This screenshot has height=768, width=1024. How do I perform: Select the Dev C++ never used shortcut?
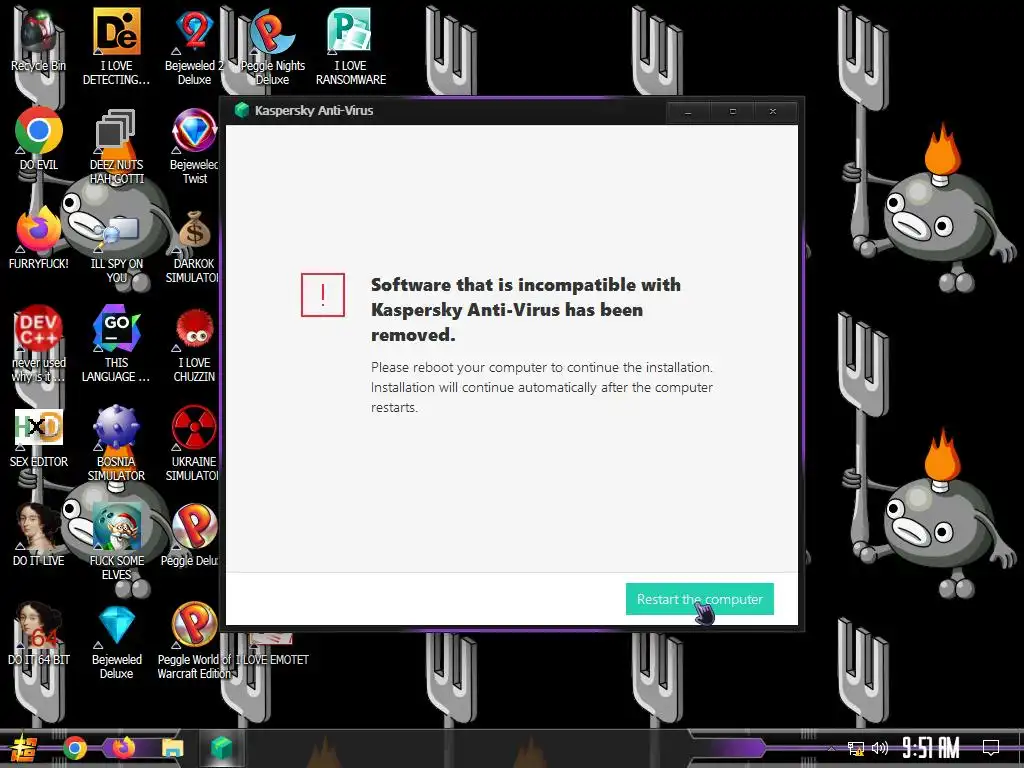[x=39, y=344]
